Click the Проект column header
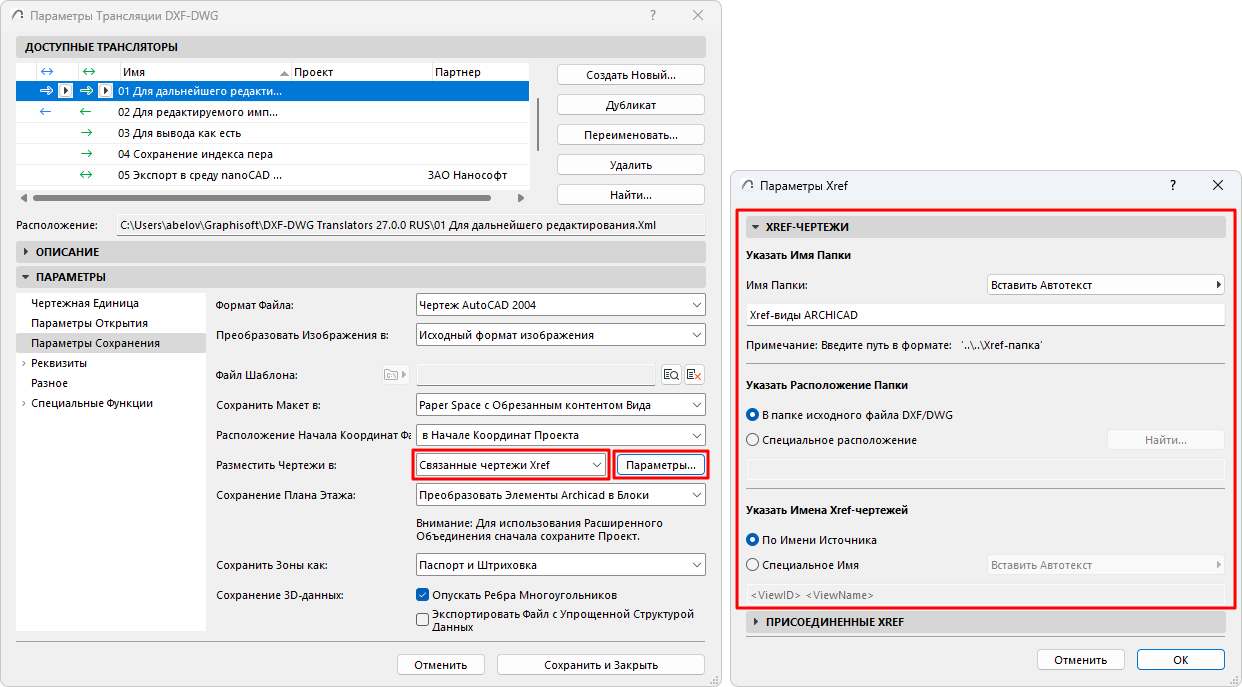Image resolution: width=1242 pixels, height=687 pixels. (x=361, y=72)
